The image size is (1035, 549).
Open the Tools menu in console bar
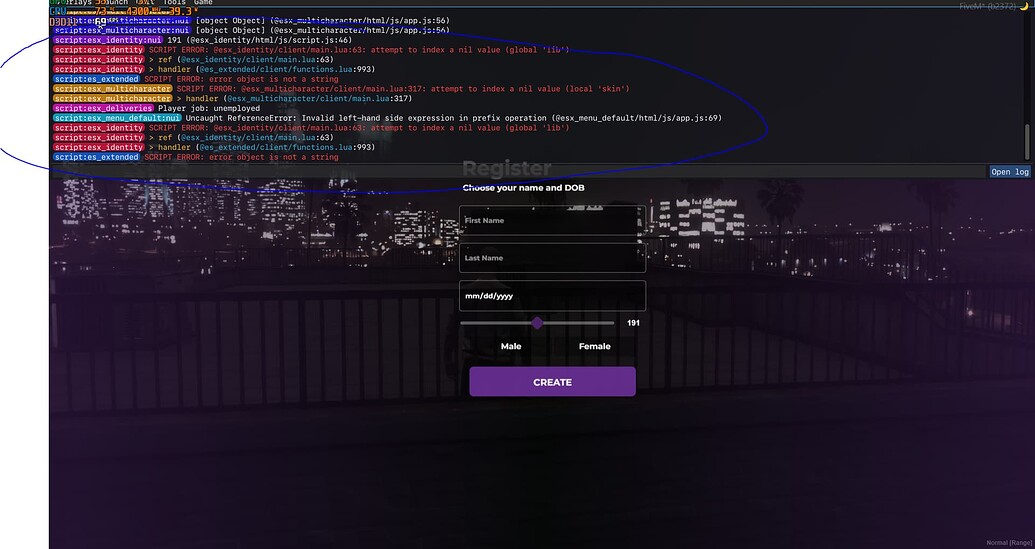(x=174, y=3)
